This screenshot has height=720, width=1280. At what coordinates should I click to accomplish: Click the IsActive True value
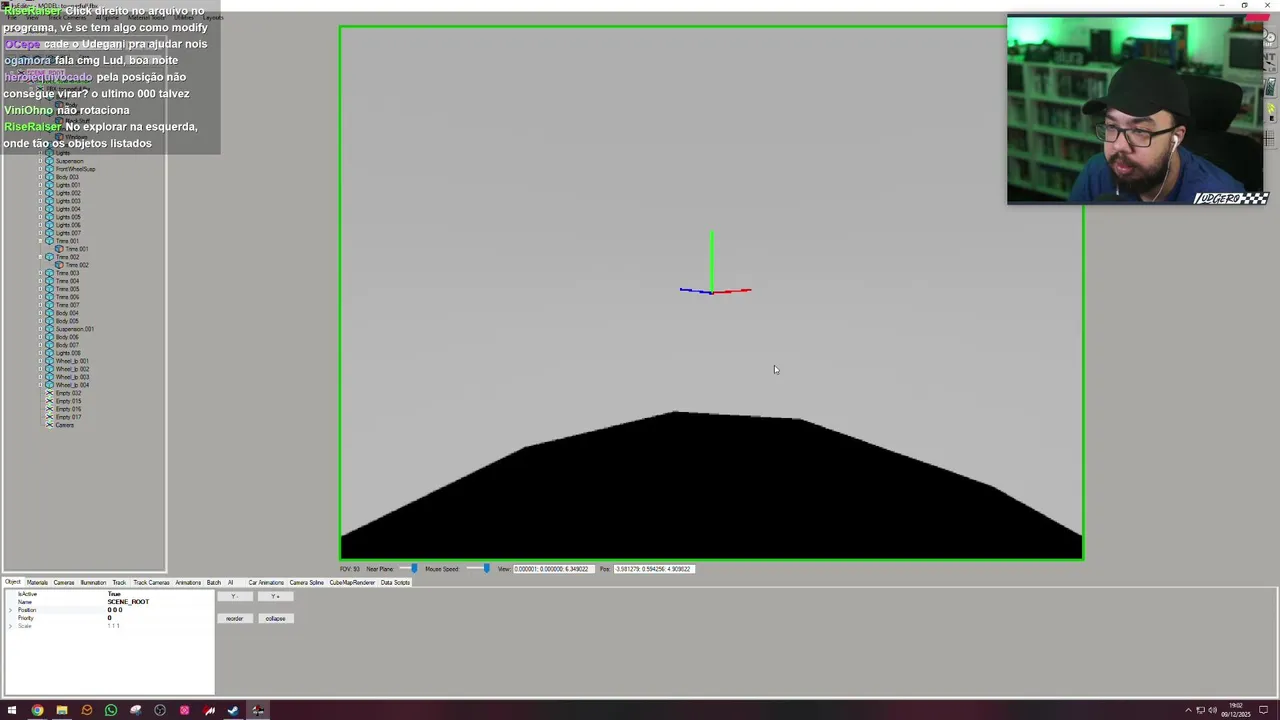pos(114,594)
